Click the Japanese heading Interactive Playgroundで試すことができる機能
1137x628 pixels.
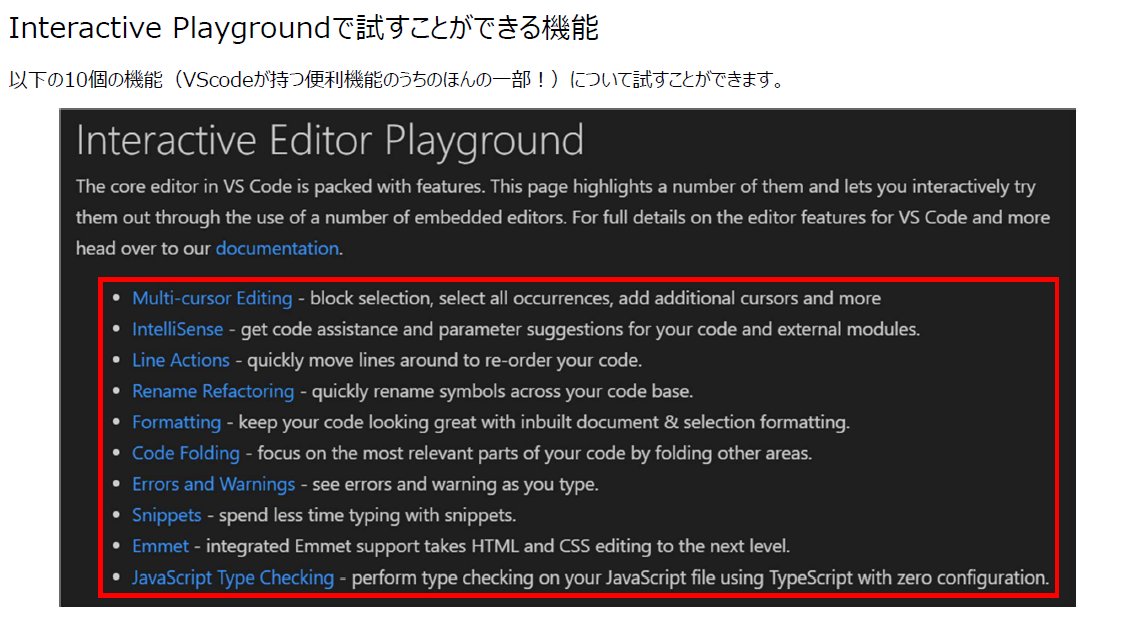point(304,28)
